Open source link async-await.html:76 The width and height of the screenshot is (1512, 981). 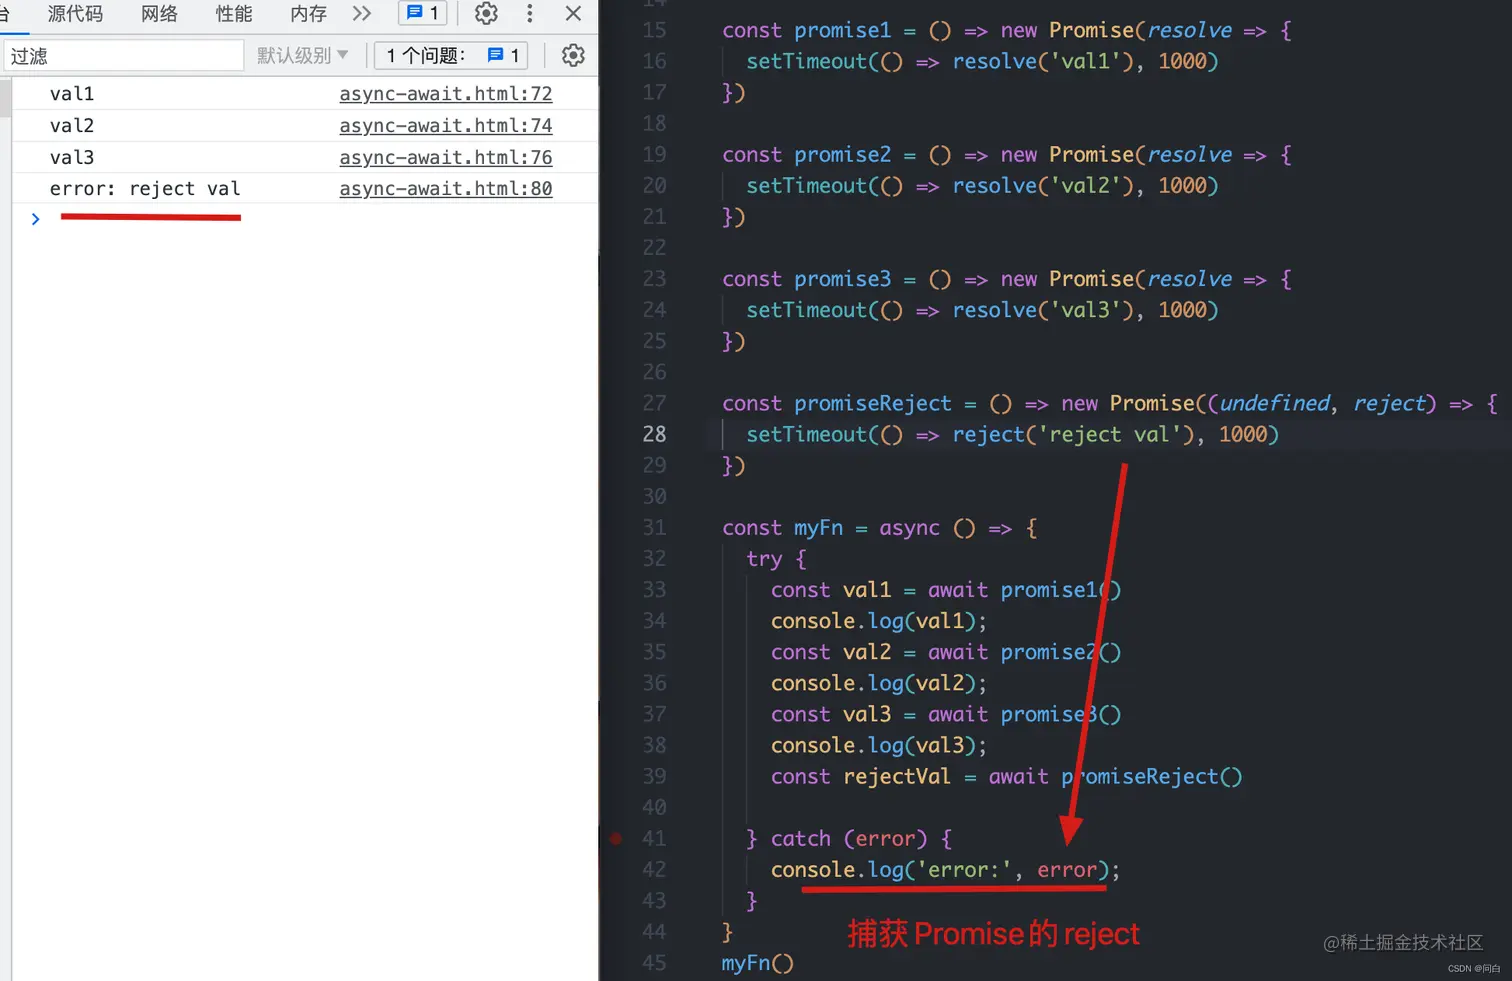(446, 158)
